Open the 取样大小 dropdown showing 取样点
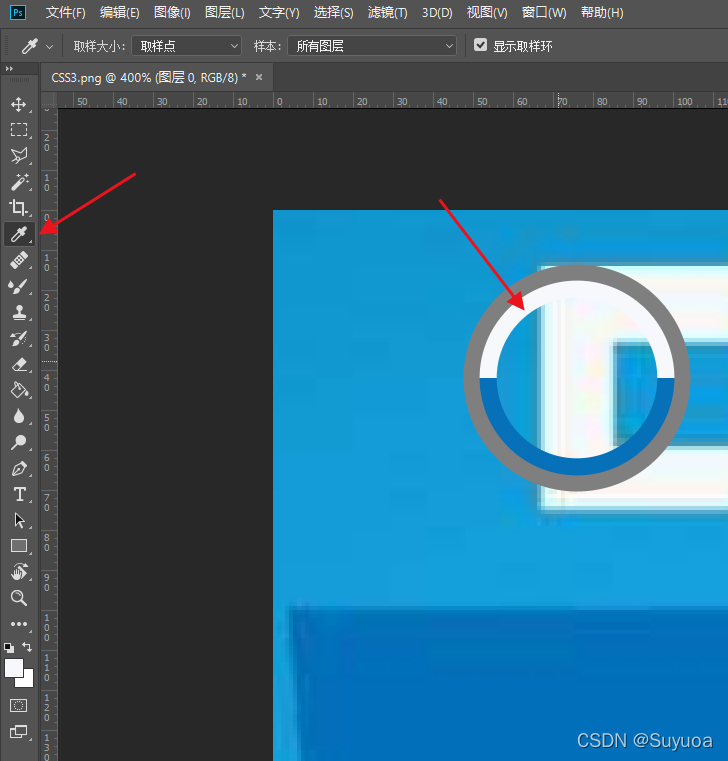Screen dimensions: 728x761 [186, 46]
